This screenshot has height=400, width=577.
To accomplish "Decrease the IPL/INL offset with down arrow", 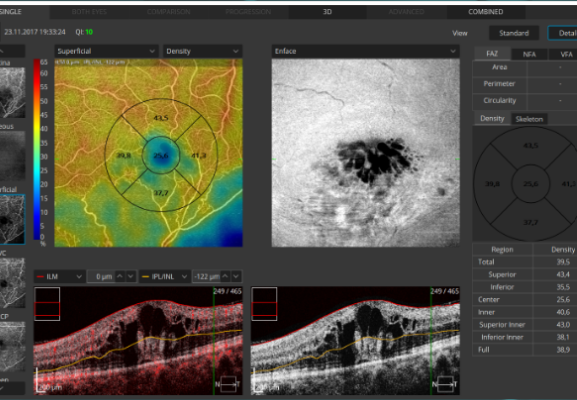I will [236, 276].
